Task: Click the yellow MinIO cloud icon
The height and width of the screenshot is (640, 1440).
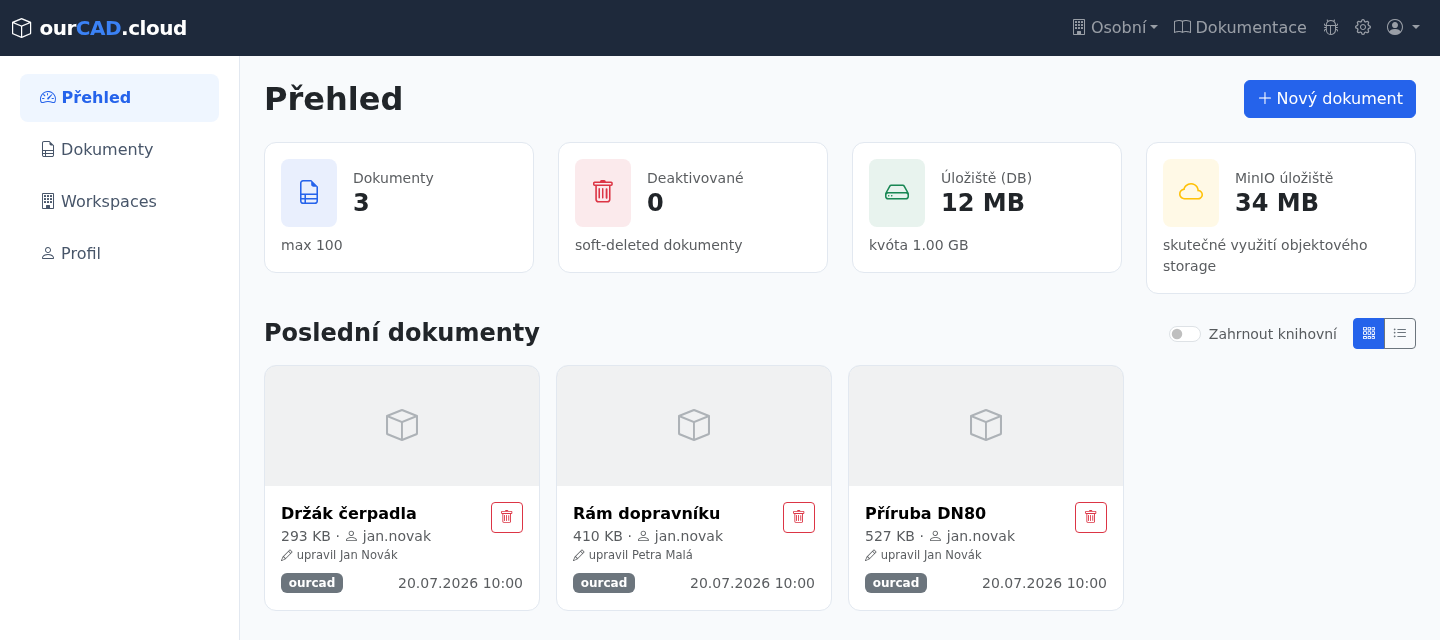Action: pos(1191,192)
